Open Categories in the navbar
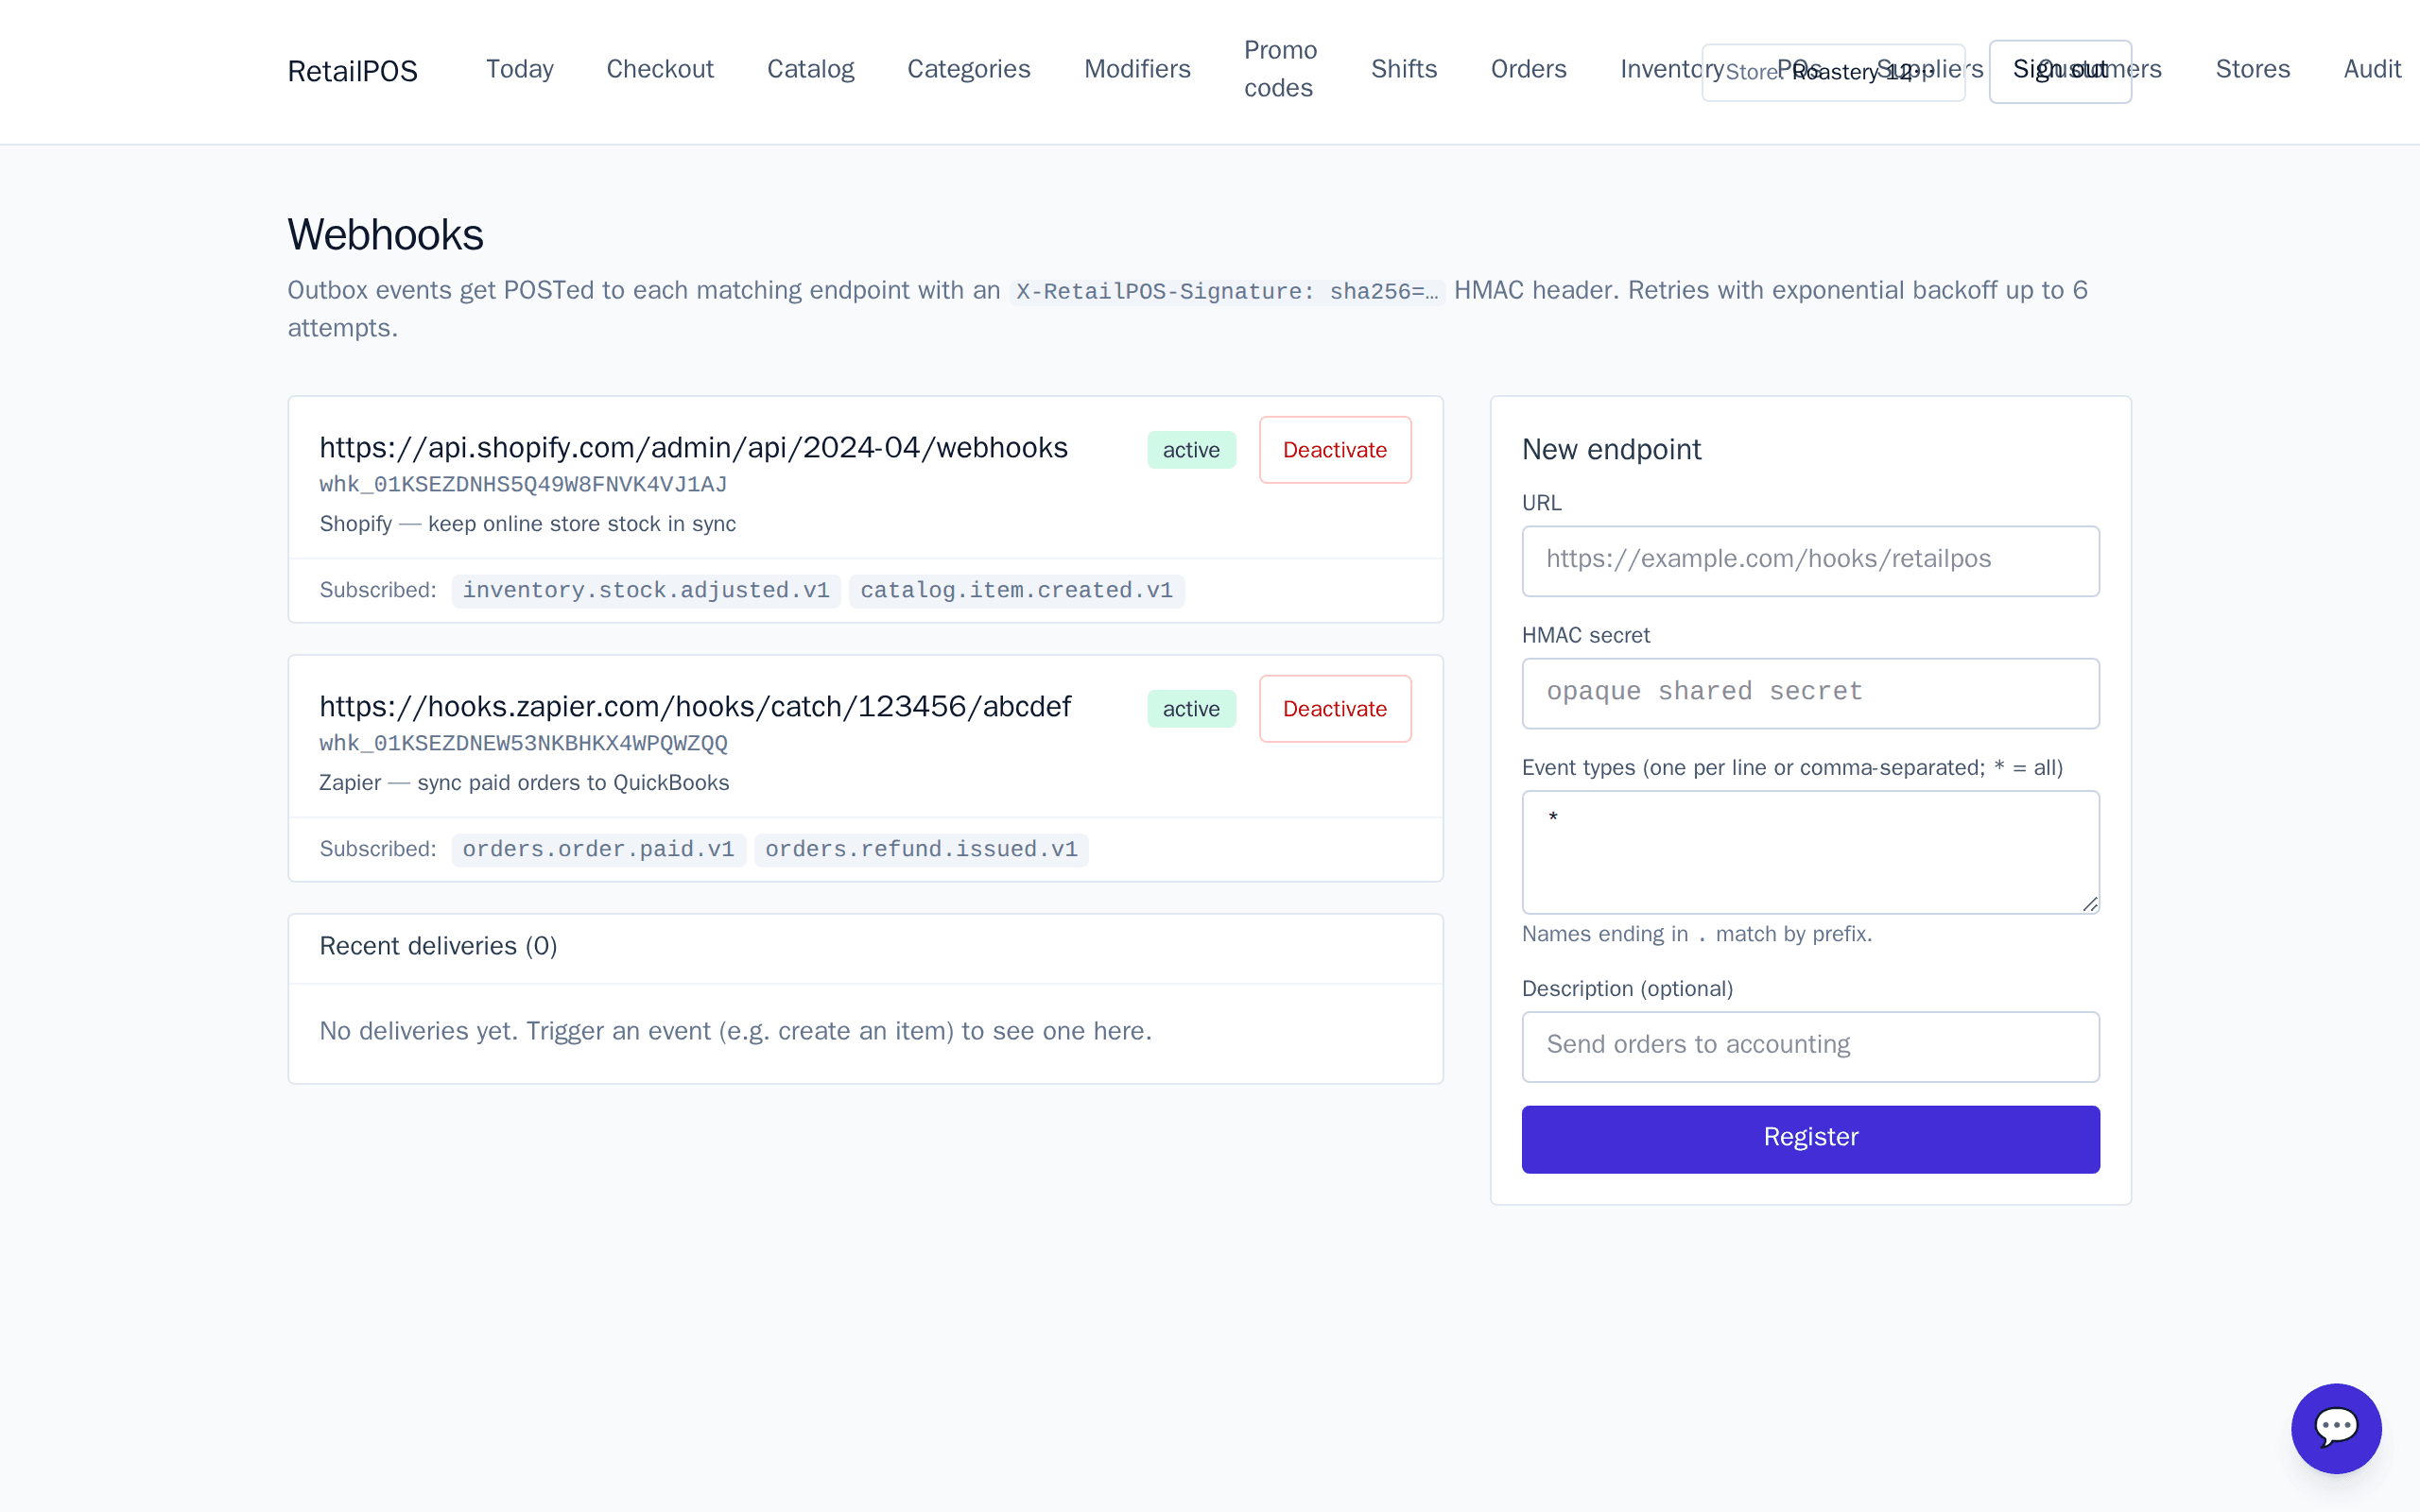 tap(968, 69)
